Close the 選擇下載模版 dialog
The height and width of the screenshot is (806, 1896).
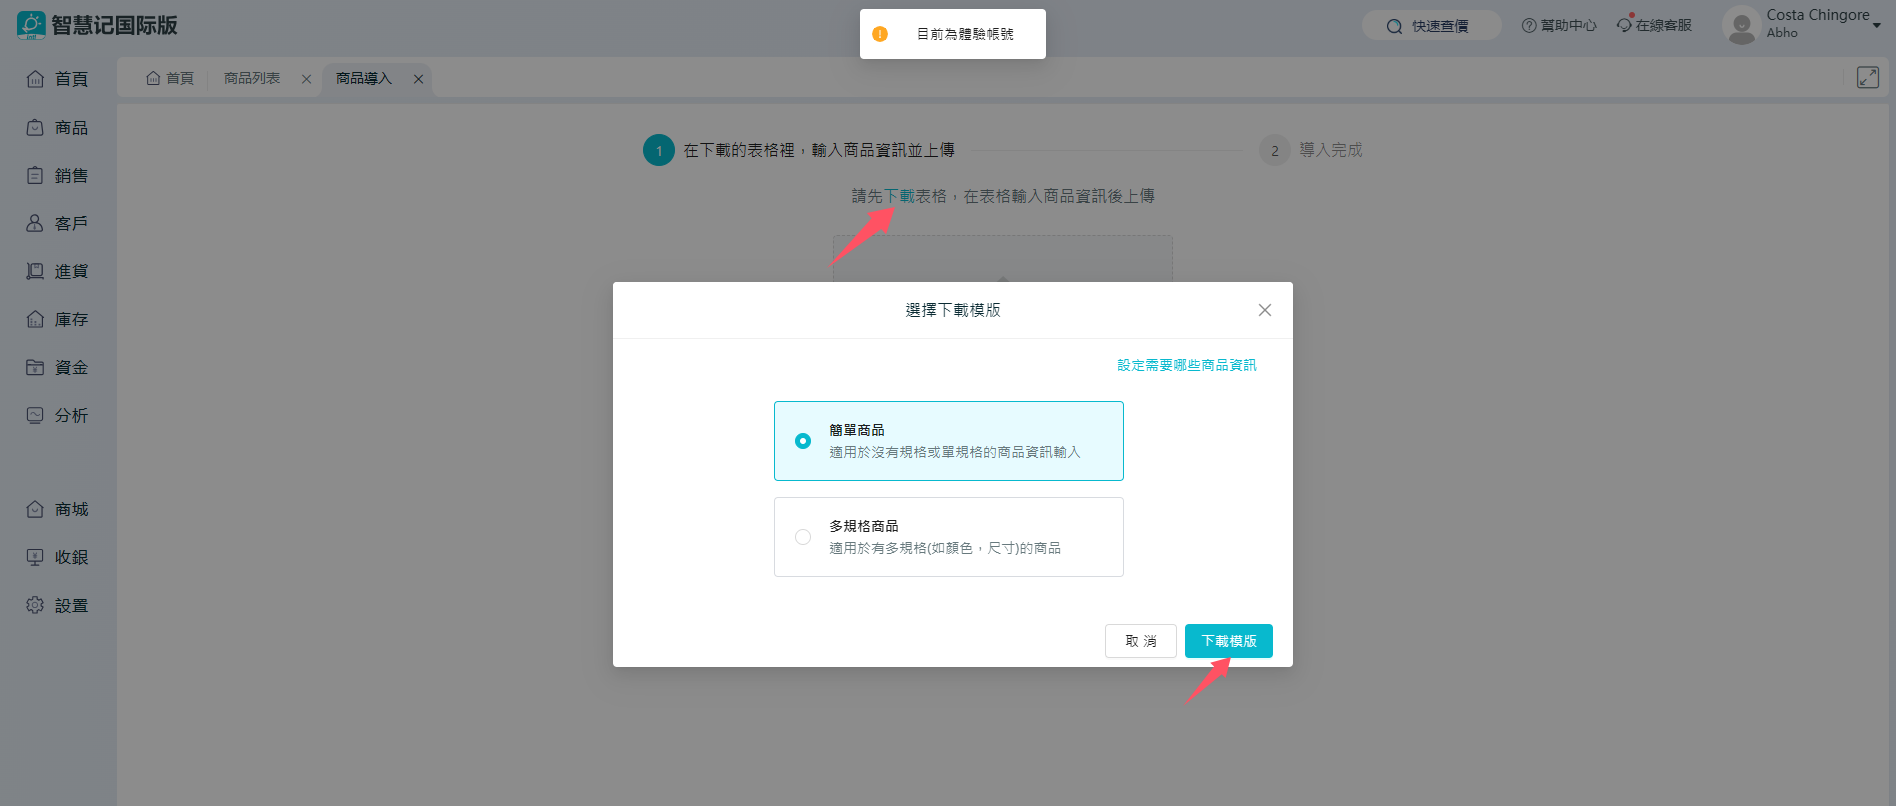pyautogui.click(x=1264, y=310)
